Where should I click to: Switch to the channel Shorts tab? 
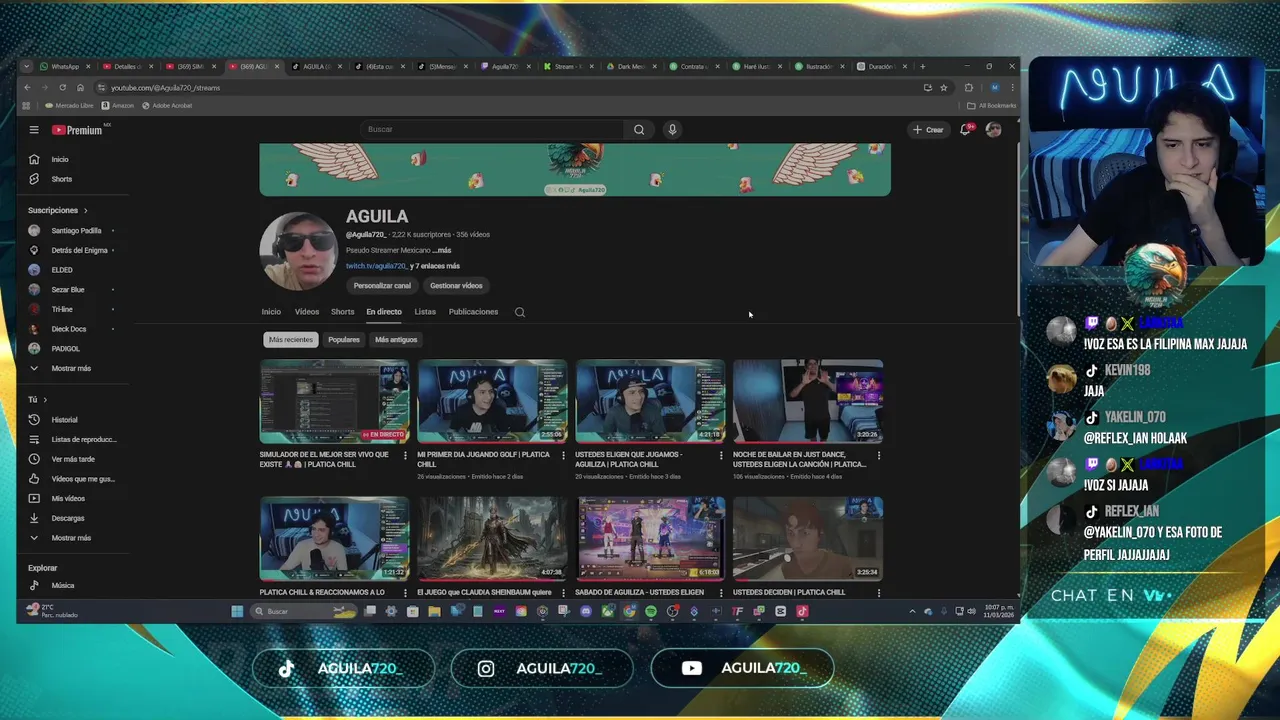coord(343,312)
